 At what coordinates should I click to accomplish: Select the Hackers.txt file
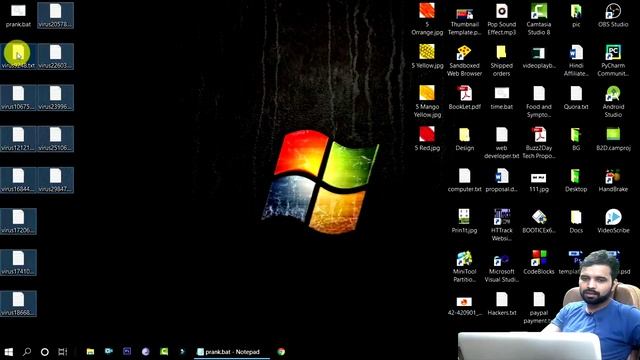pyautogui.click(x=502, y=304)
